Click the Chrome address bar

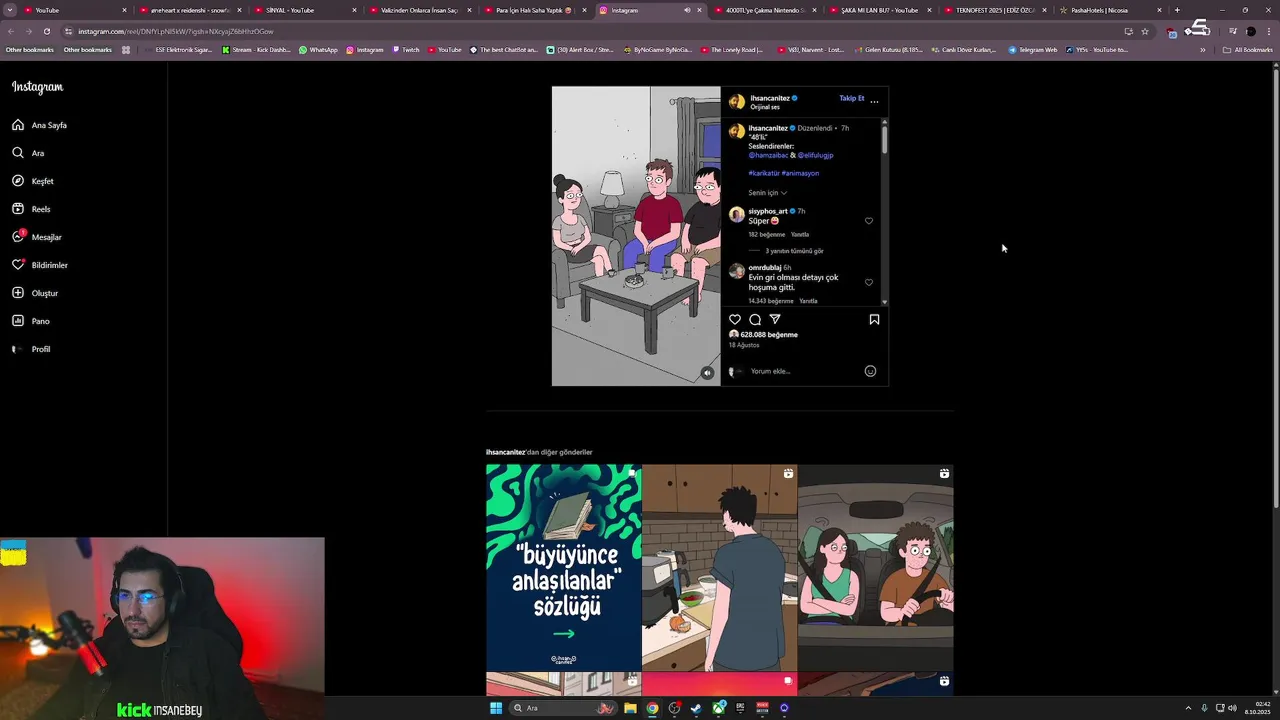click(x=590, y=31)
